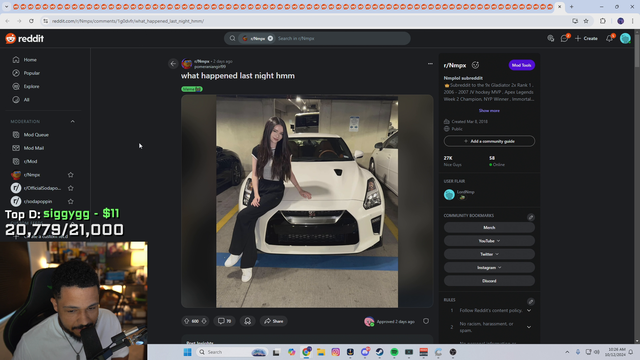The image size is (640, 360).
Task: Open the Chrome profile avatar
Action: pos(620,21)
